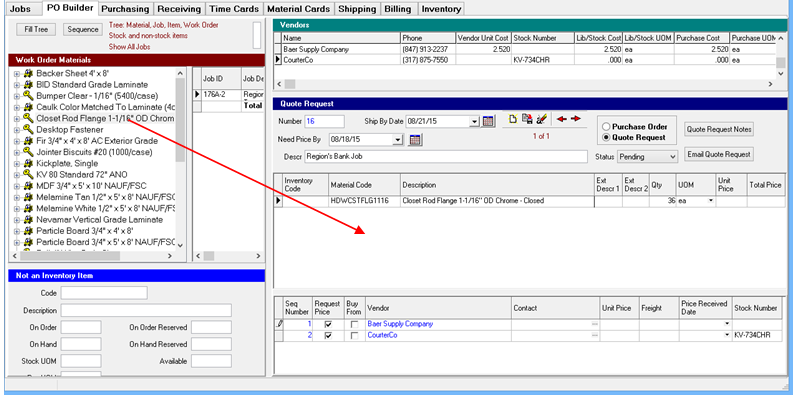Click the delete quote request icon
798x401 pixels.
point(541,119)
